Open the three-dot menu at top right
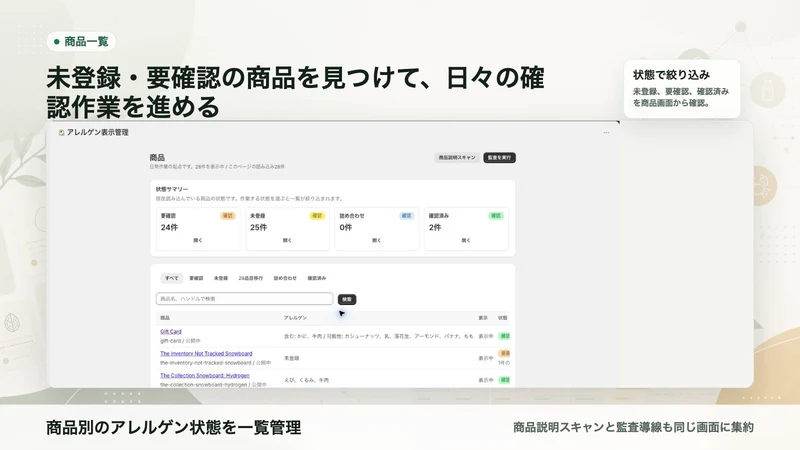Screen dimensions: 800x450 pyautogui.click(x=606, y=133)
